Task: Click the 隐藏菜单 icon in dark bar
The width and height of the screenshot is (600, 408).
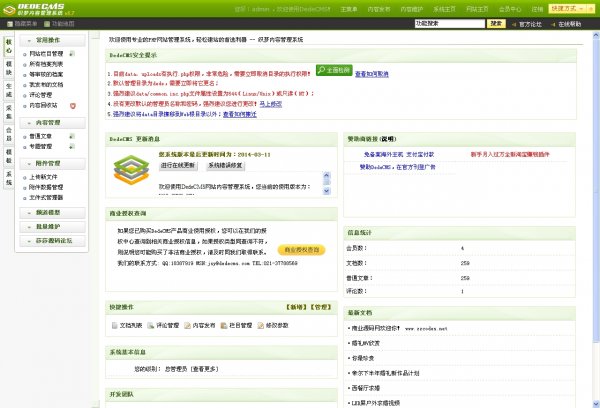Action: [x=10, y=24]
